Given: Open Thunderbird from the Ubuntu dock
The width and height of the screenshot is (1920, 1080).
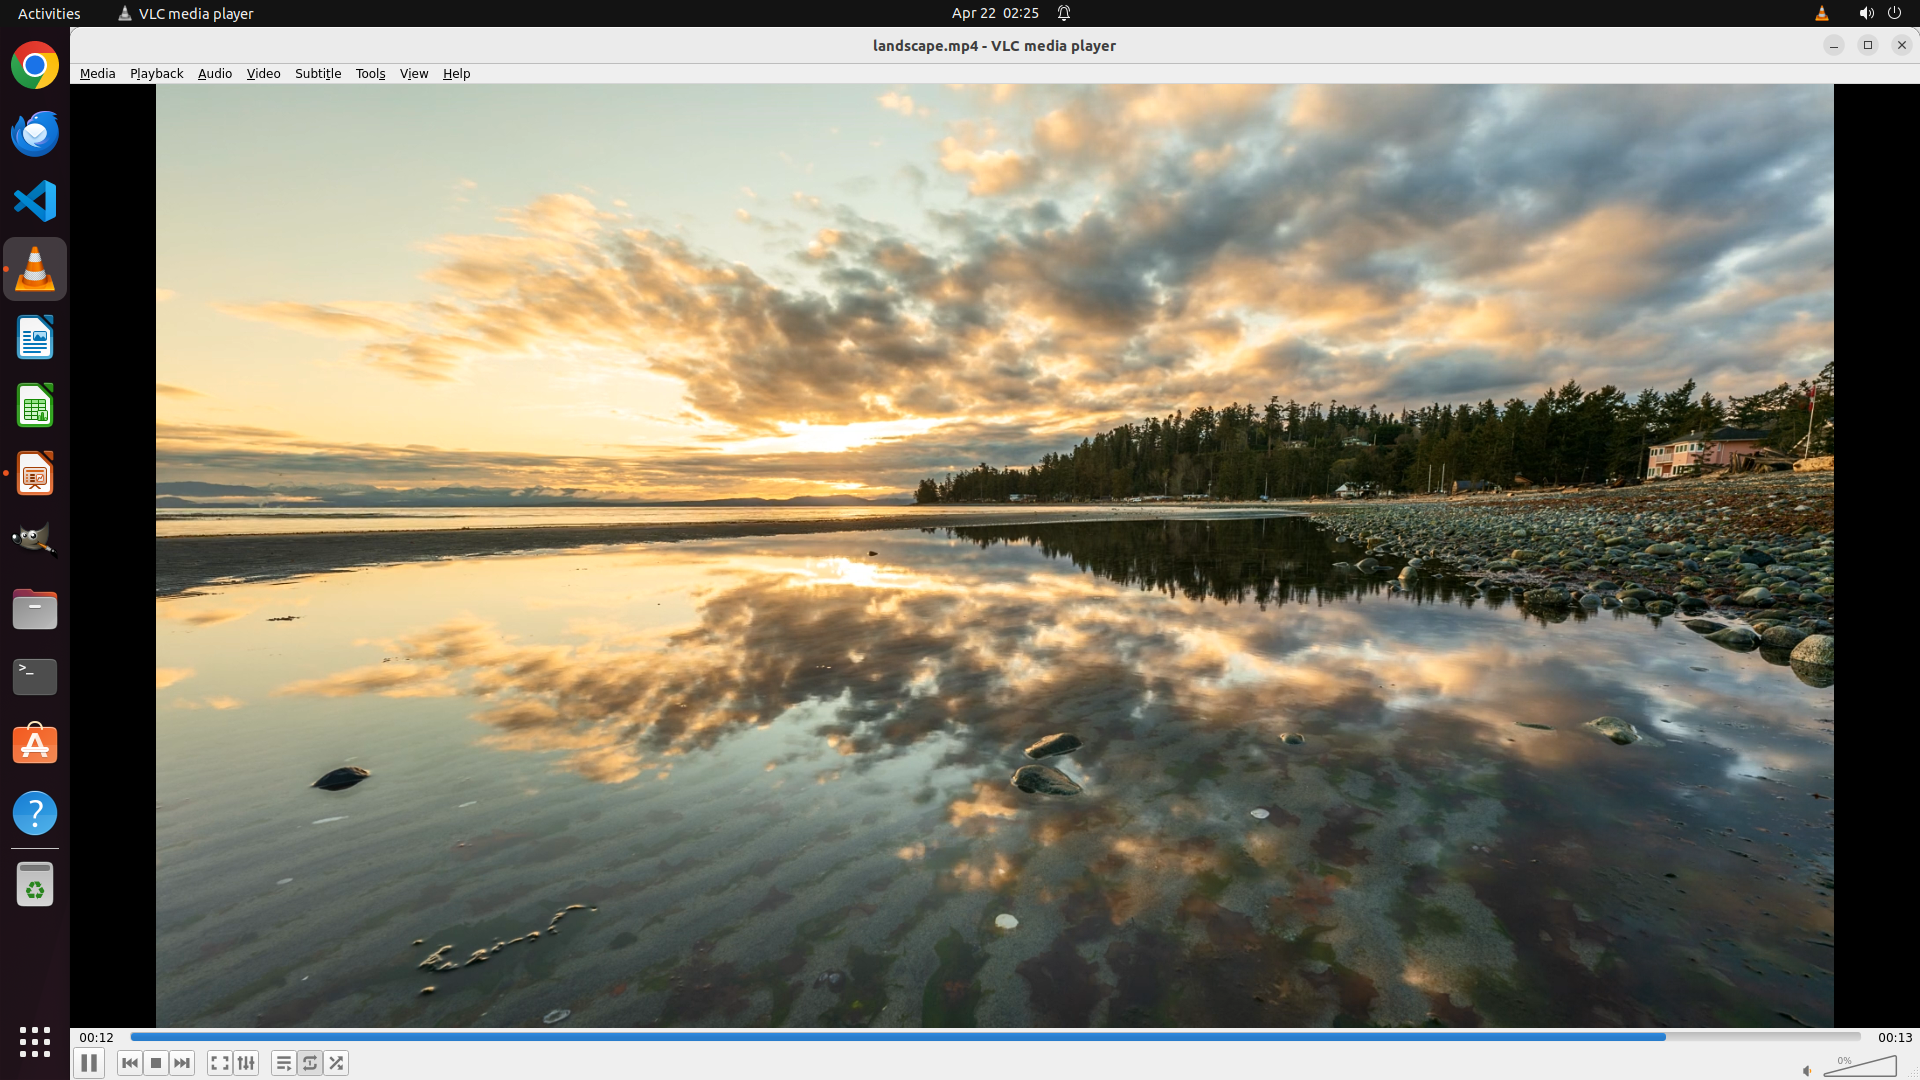Looking at the screenshot, I should pyautogui.click(x=35, y=134).
